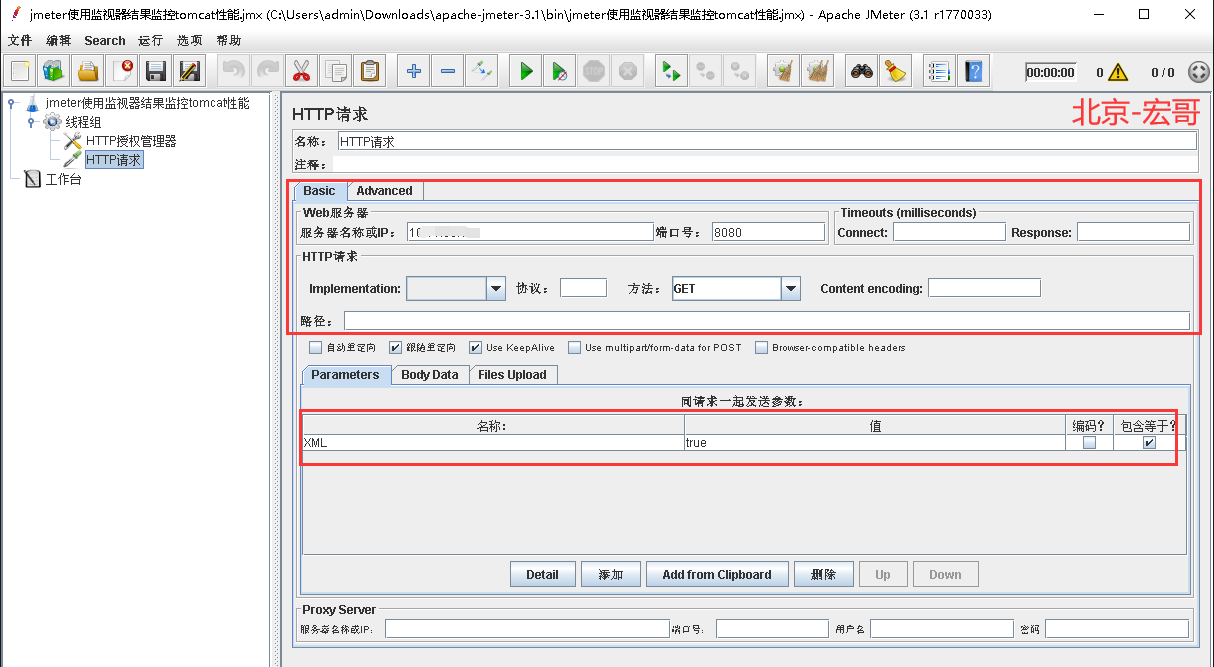
Task: Click the Save test plan as icon
Action: [190, 71]
